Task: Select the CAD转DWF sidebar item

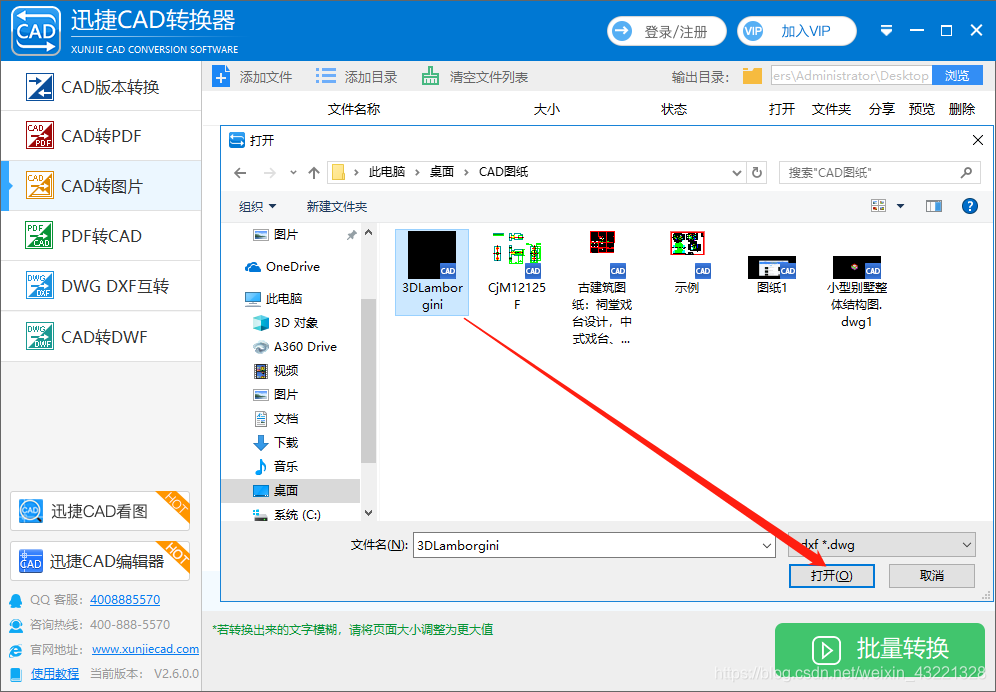Action: coord(101,336)
